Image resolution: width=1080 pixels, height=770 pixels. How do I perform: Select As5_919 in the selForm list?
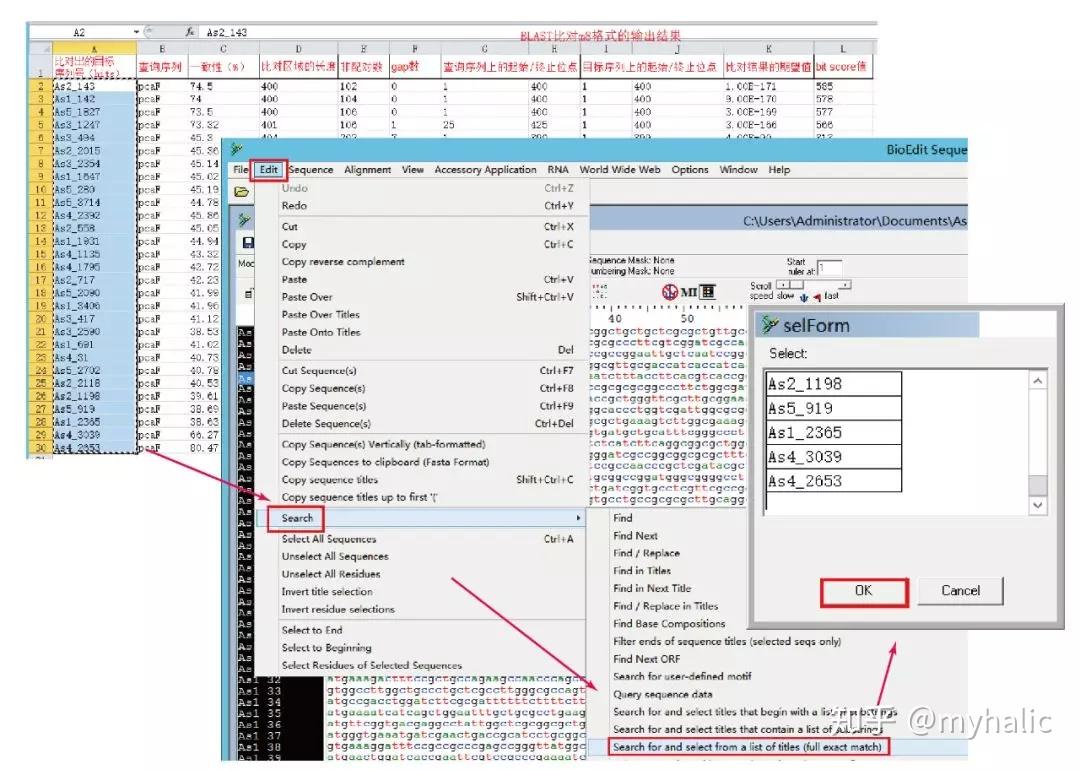[x=833, y=408]
